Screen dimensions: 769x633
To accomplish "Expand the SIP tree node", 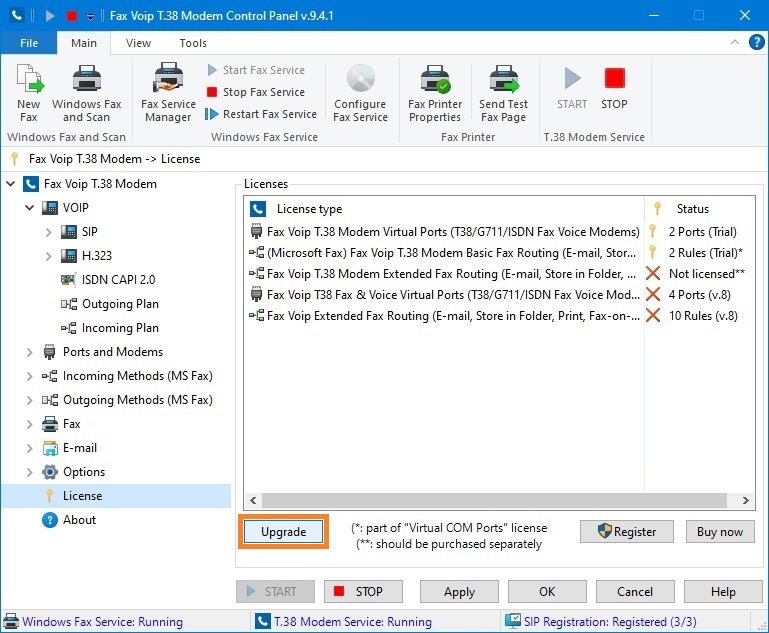I will tap(49, 232).
